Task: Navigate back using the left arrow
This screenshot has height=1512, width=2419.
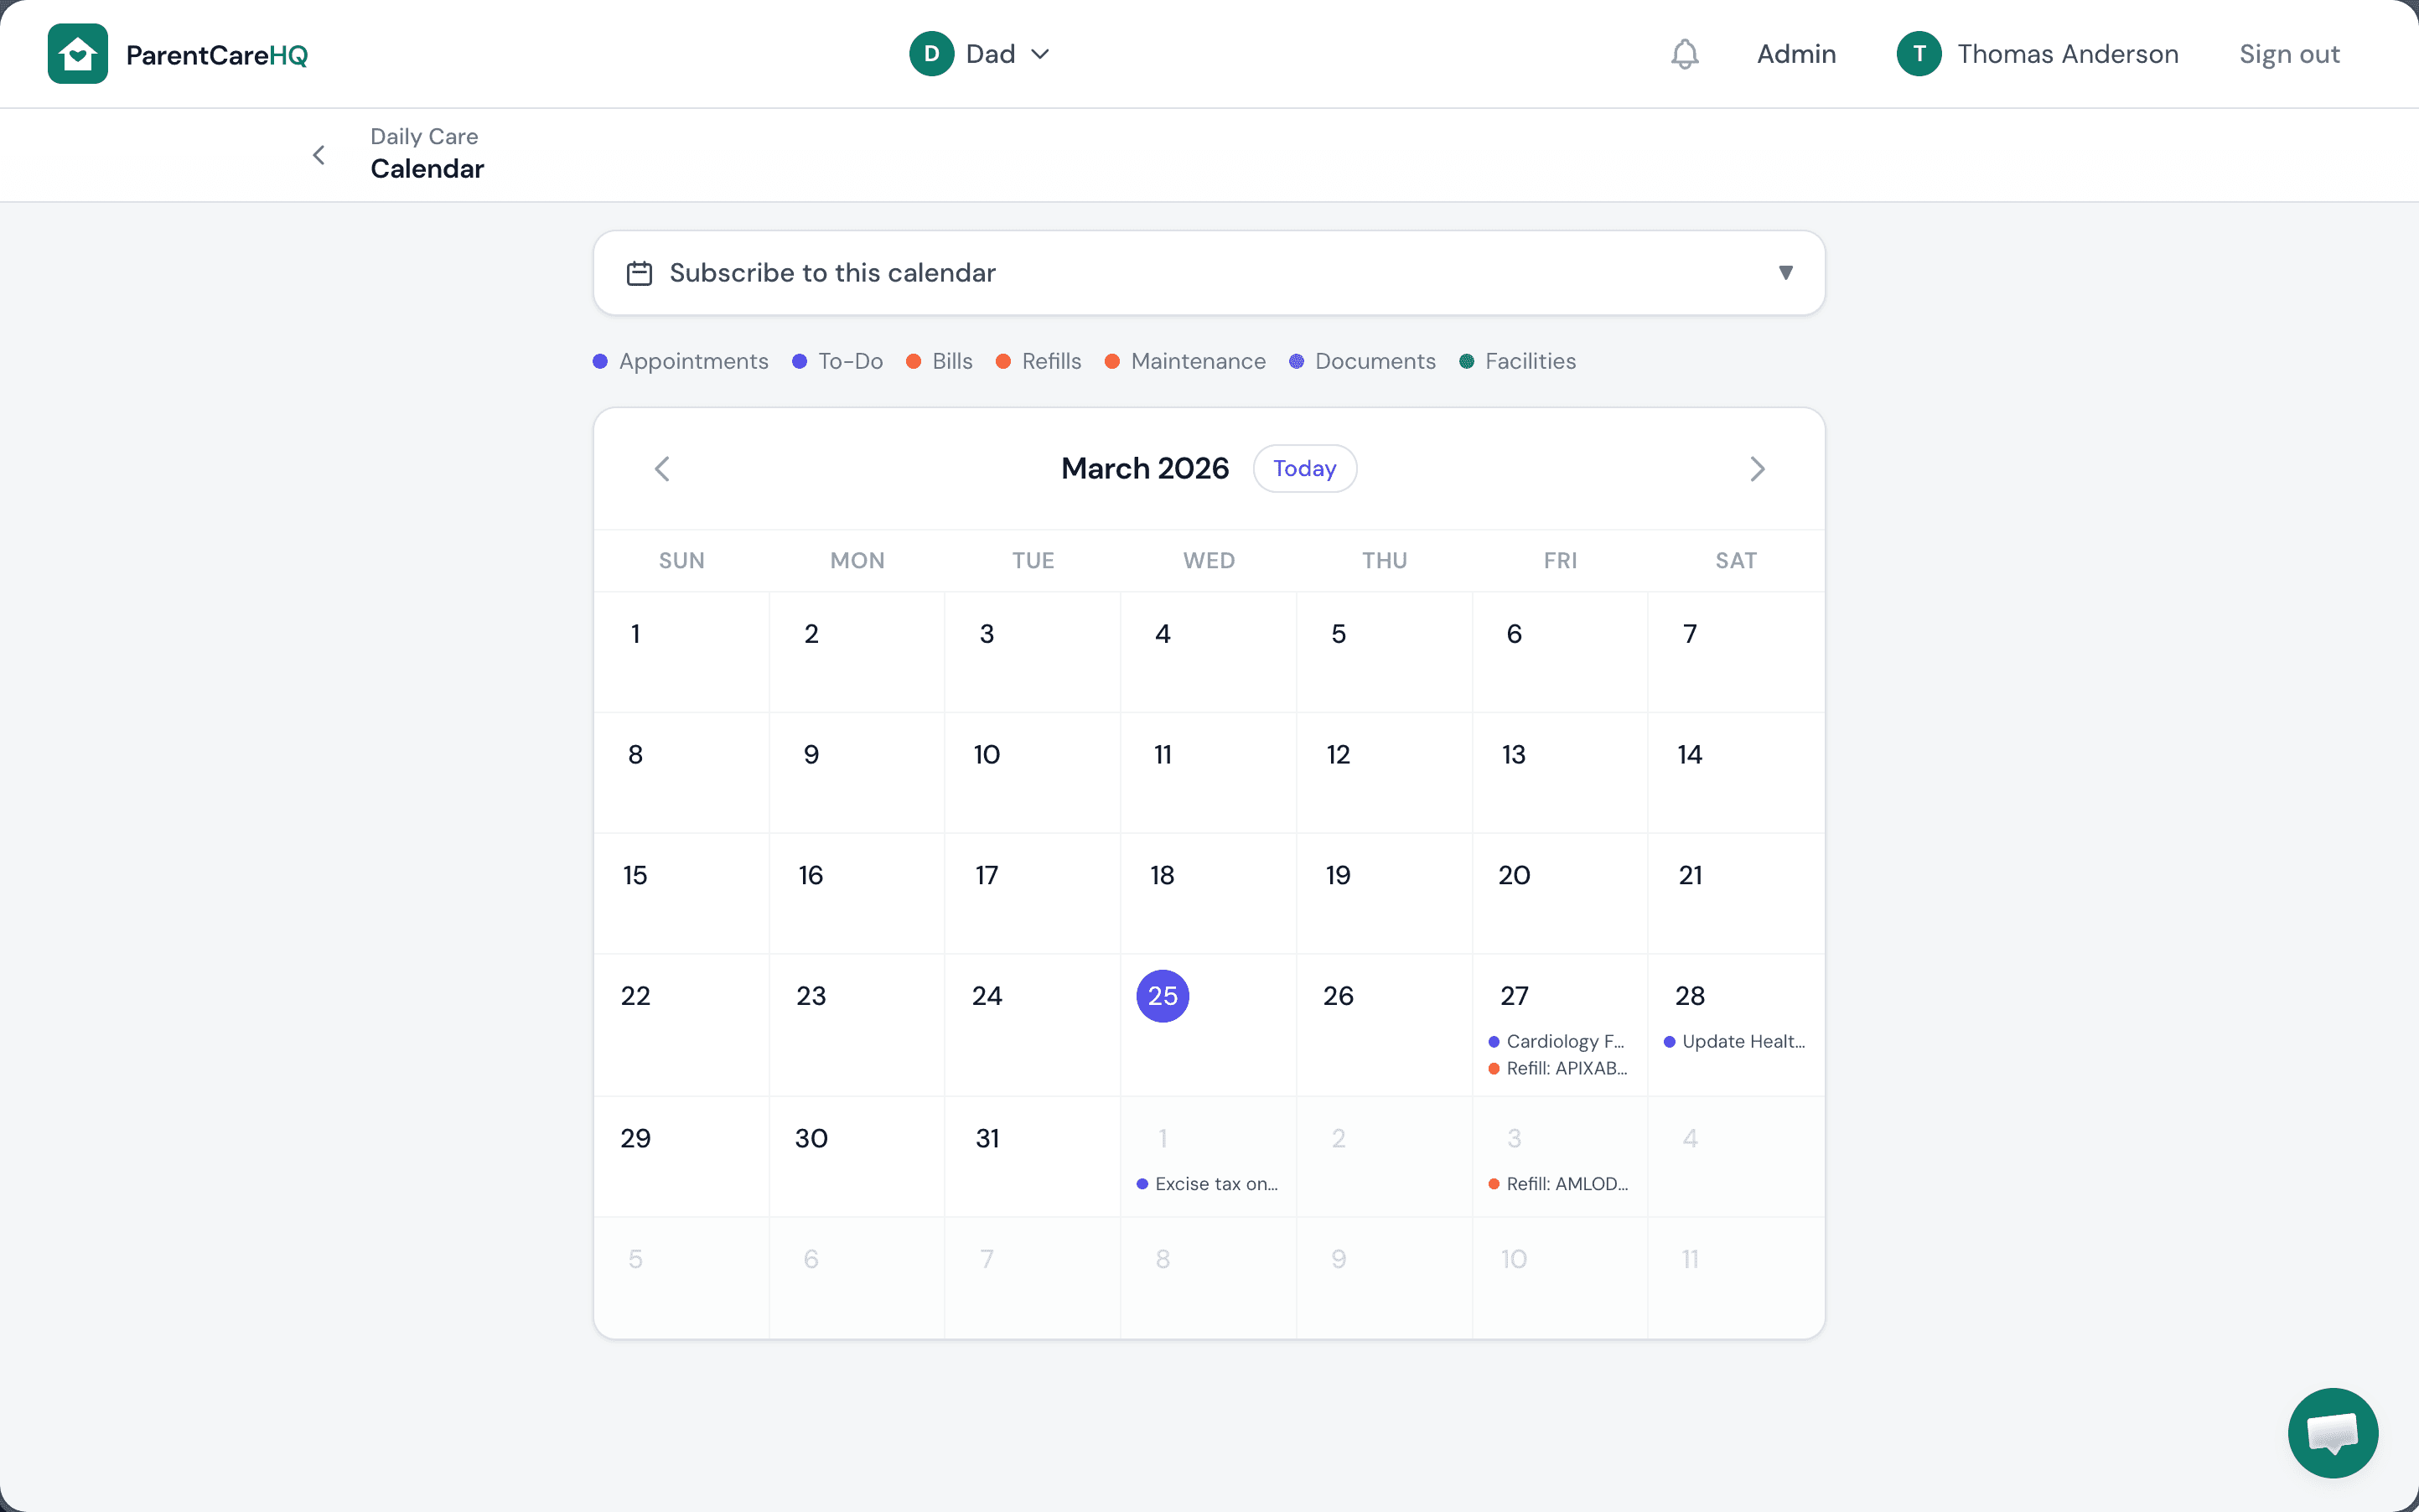Action: 319,155
